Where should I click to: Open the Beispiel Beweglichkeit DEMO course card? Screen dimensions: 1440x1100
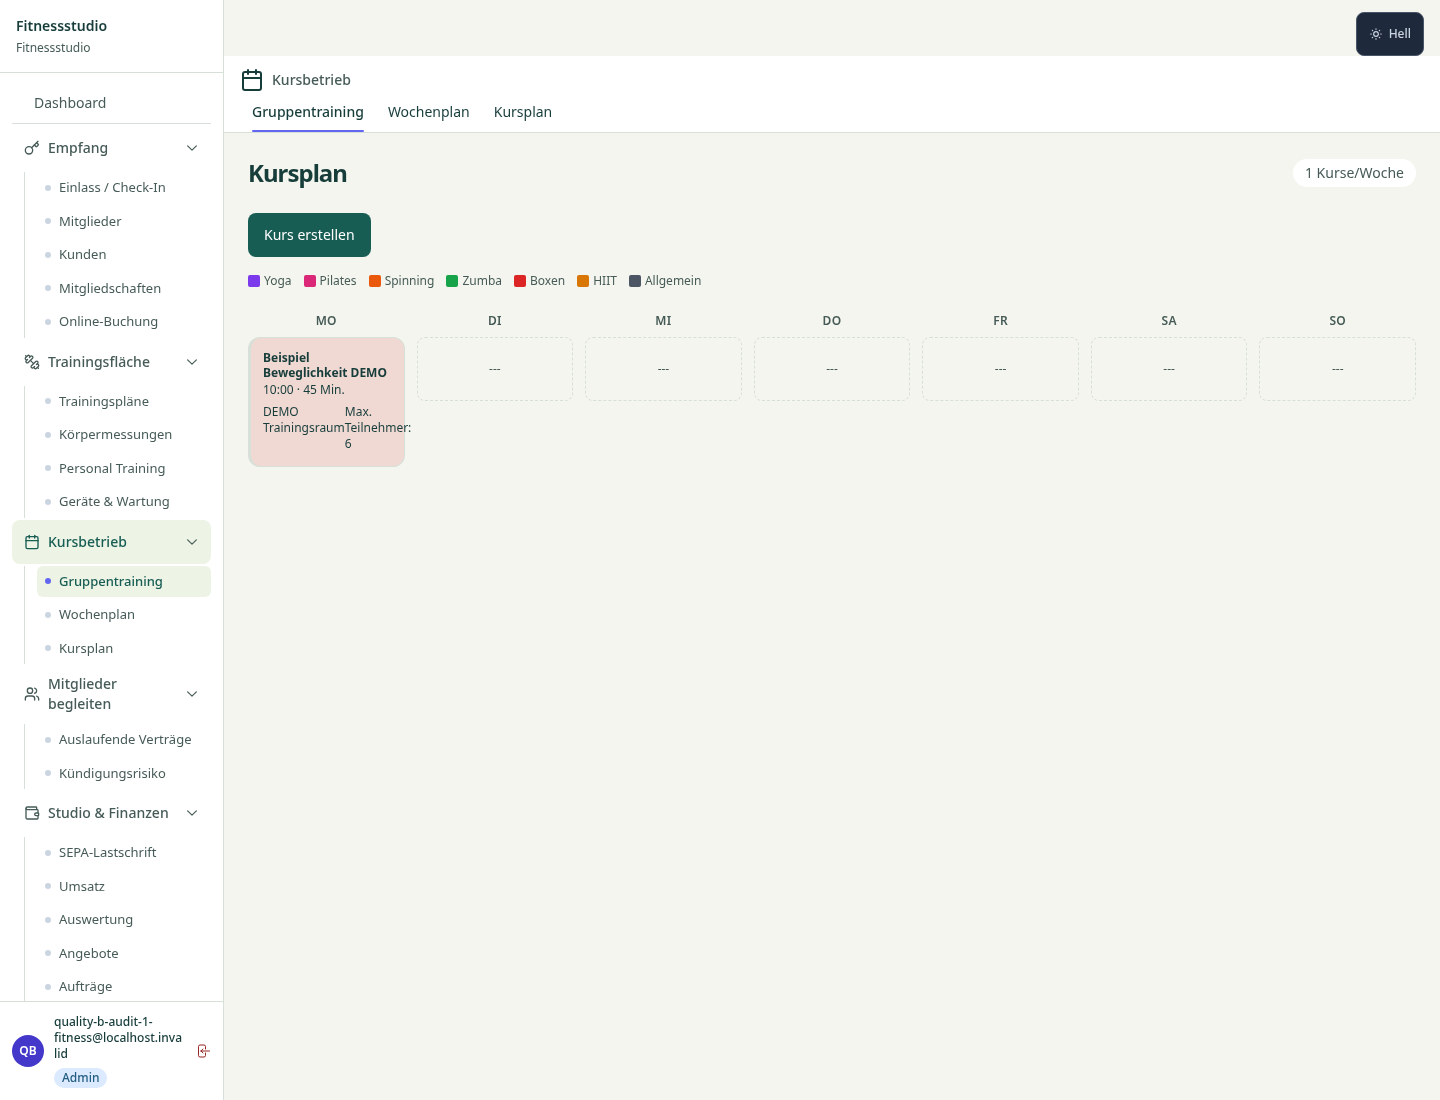[x=326, y=402]
